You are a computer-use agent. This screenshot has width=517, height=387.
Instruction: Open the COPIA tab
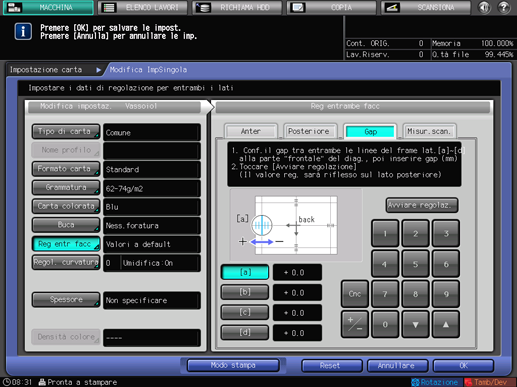(331, 8)
